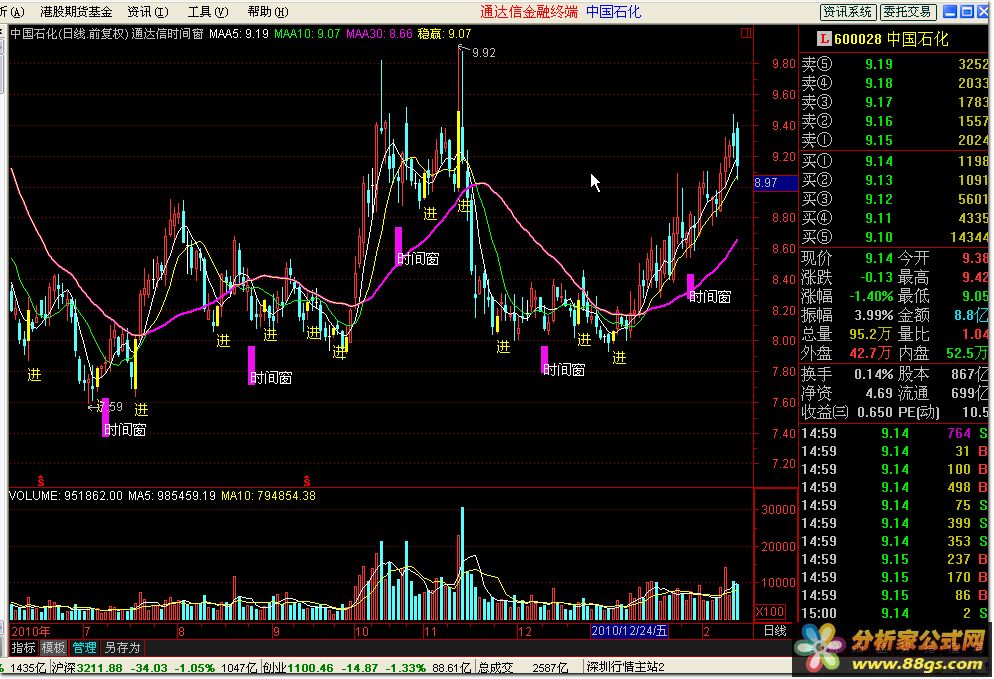Click the 买③ 9.12 bid row
The image size is (994, 679).
coord(894,199)
